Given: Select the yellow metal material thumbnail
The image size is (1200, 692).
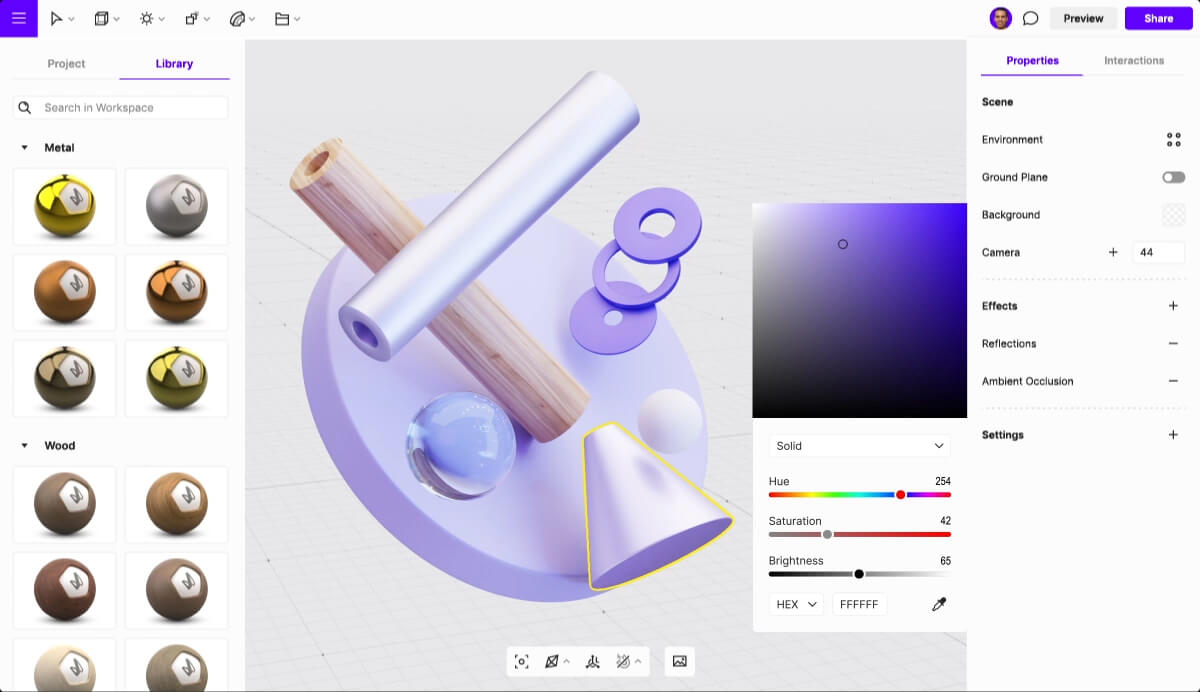Looking at the screenshot, I should [64, 206].
